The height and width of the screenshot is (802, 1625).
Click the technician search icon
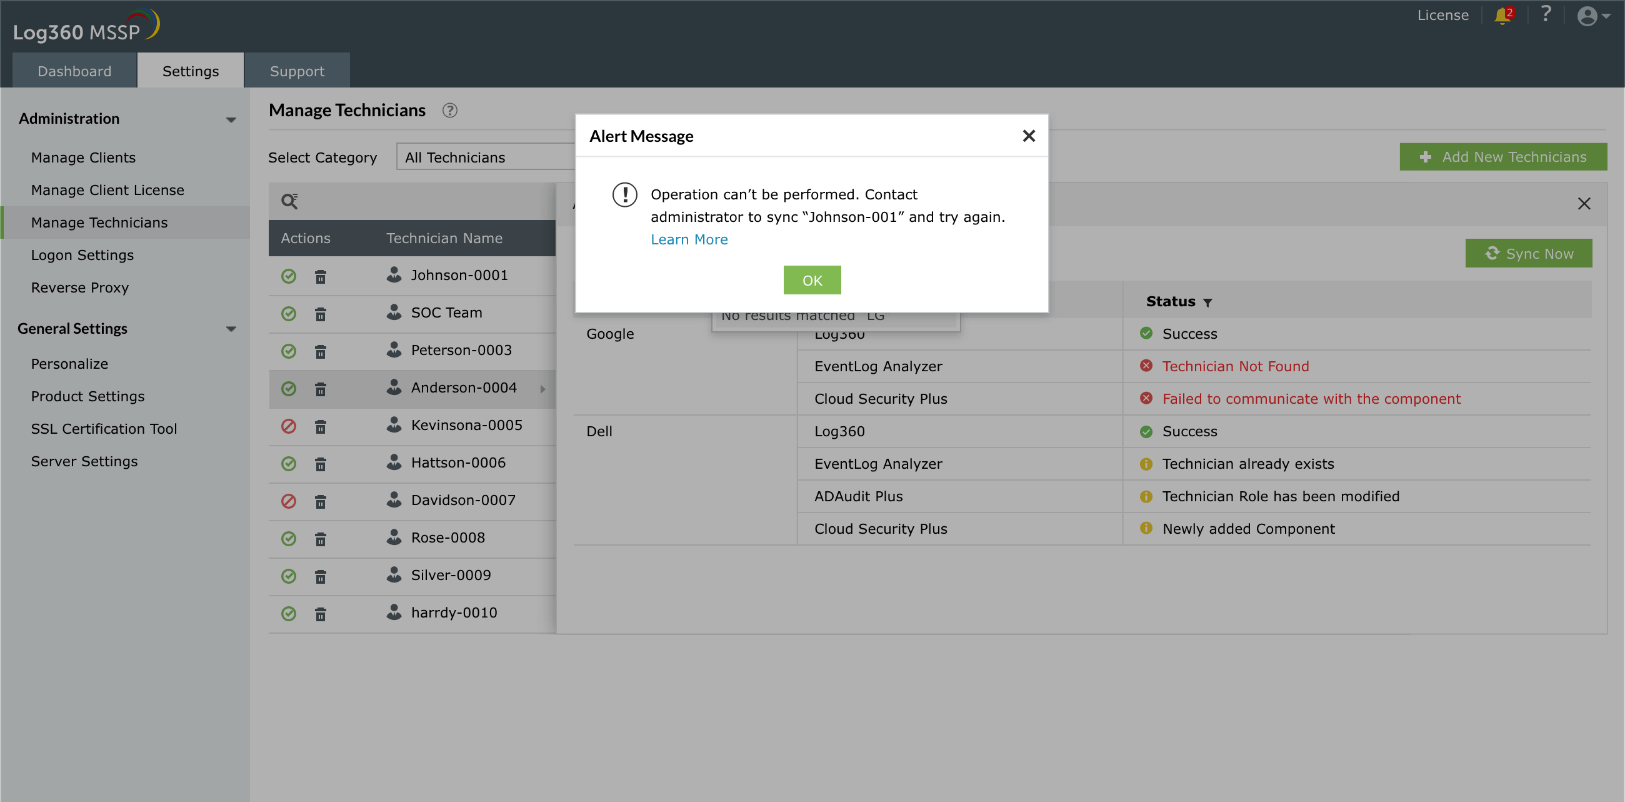(290, 202)
